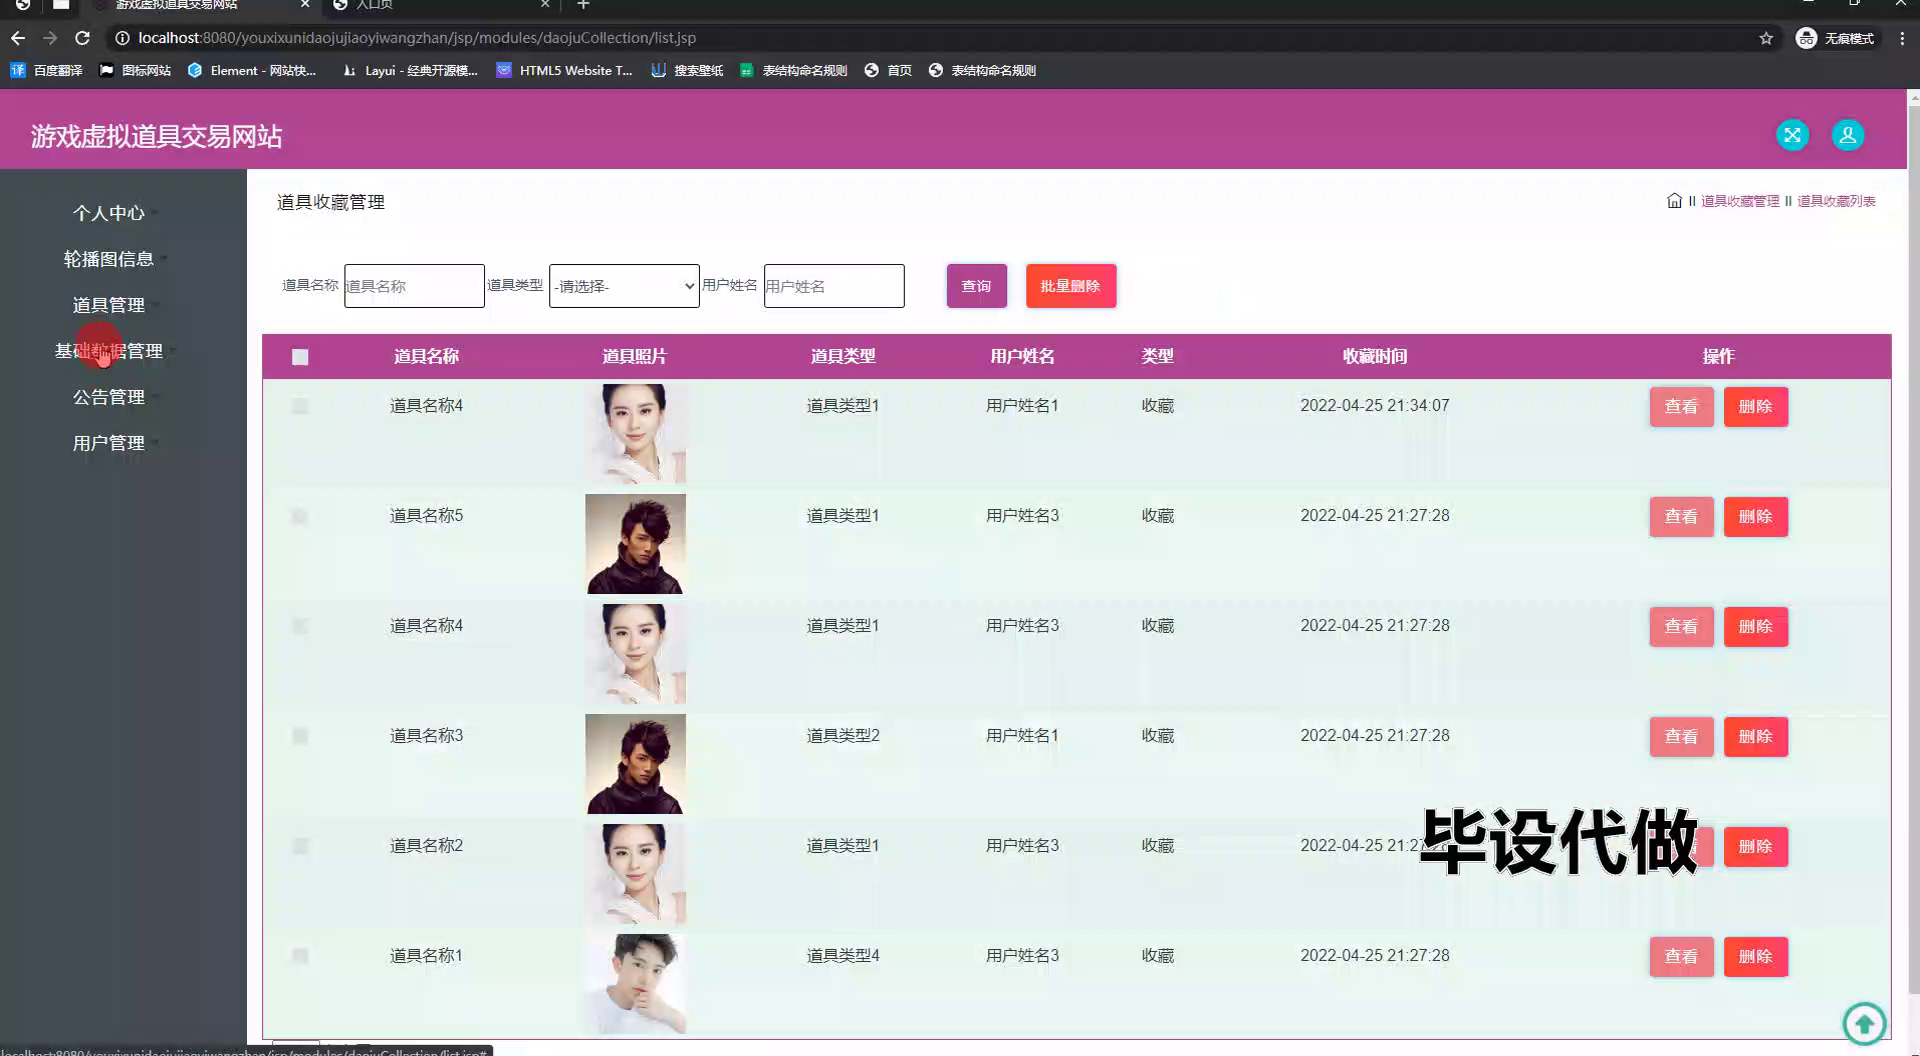Viewport: 1920px width, 1056px height.
Task: Click 道具类型2 cell text
Action: pos(843,735)
